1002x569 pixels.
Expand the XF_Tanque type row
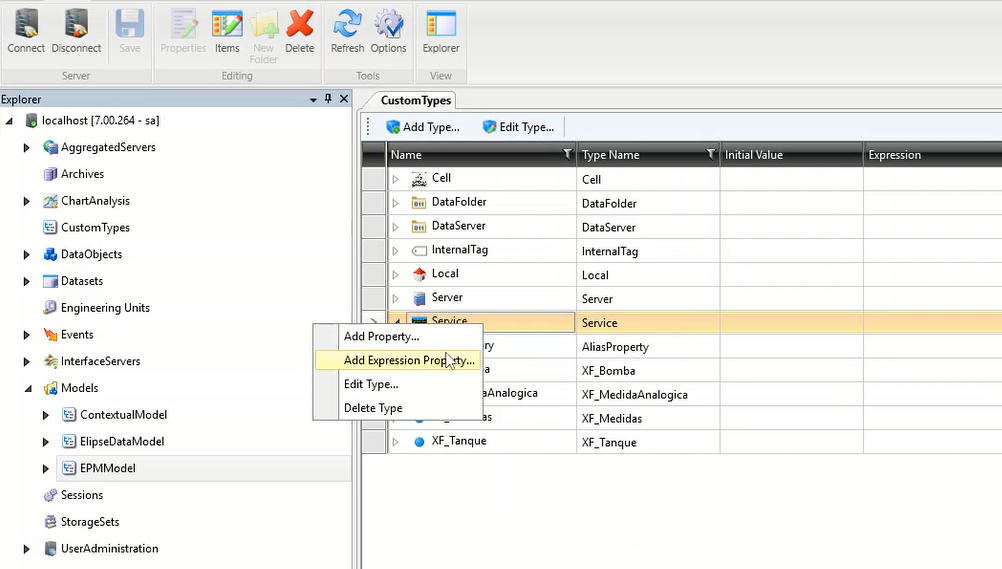pos(396,442)
